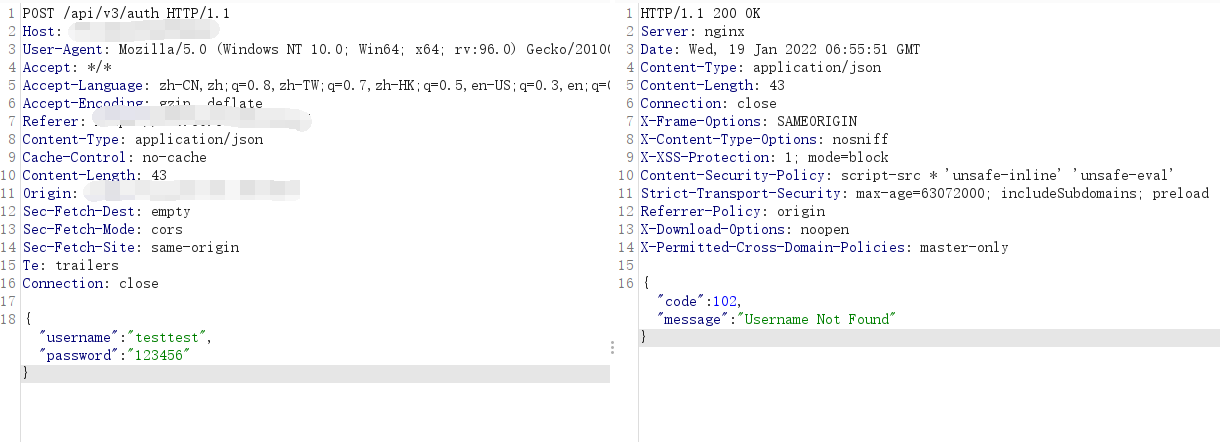Select the X-Content-Type-Options: nosniff header

coord(764,140)
